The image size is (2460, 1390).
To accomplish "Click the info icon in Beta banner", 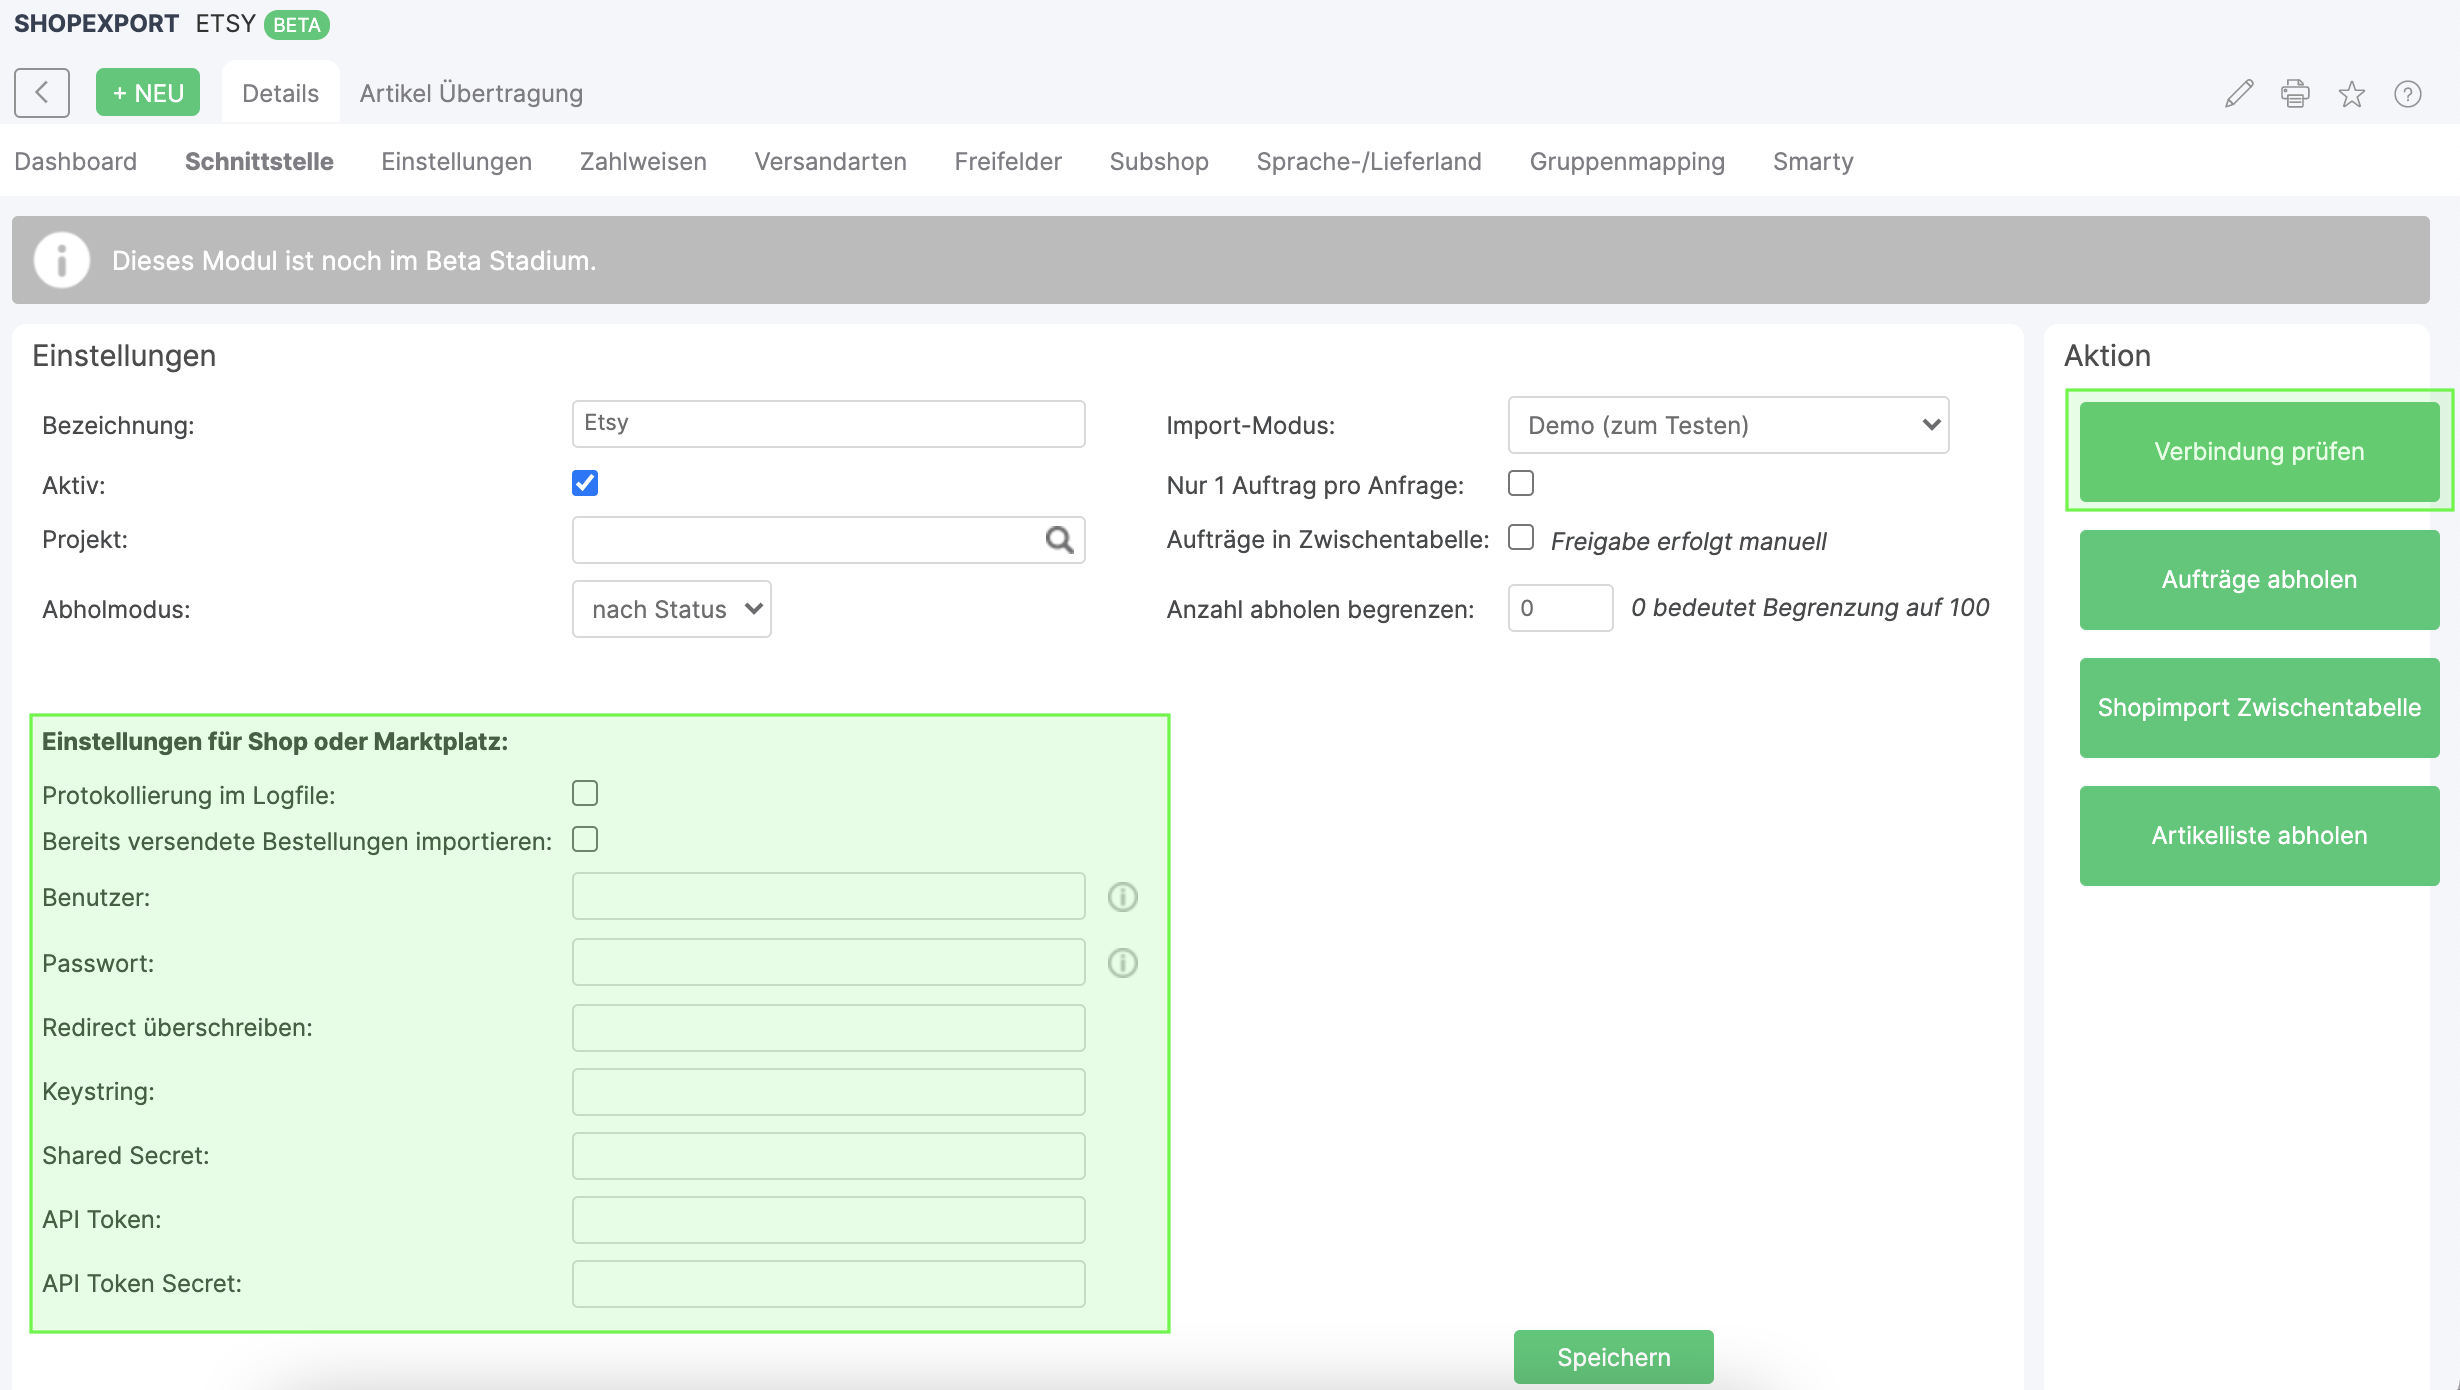I will (62, 260).
